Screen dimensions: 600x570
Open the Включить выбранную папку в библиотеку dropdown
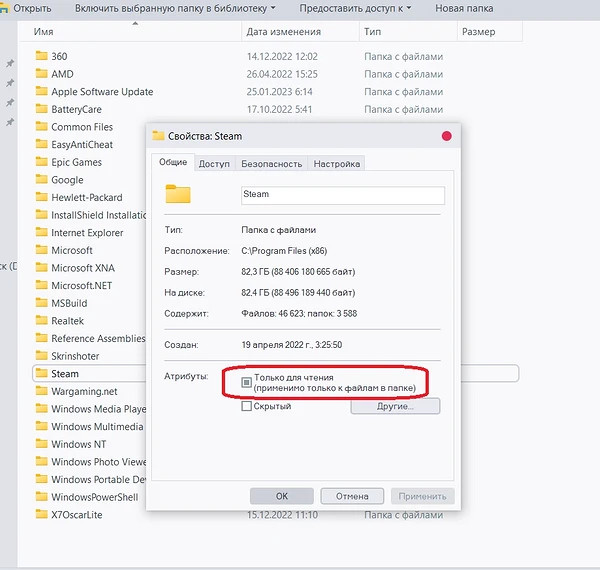tap(177, 9)
